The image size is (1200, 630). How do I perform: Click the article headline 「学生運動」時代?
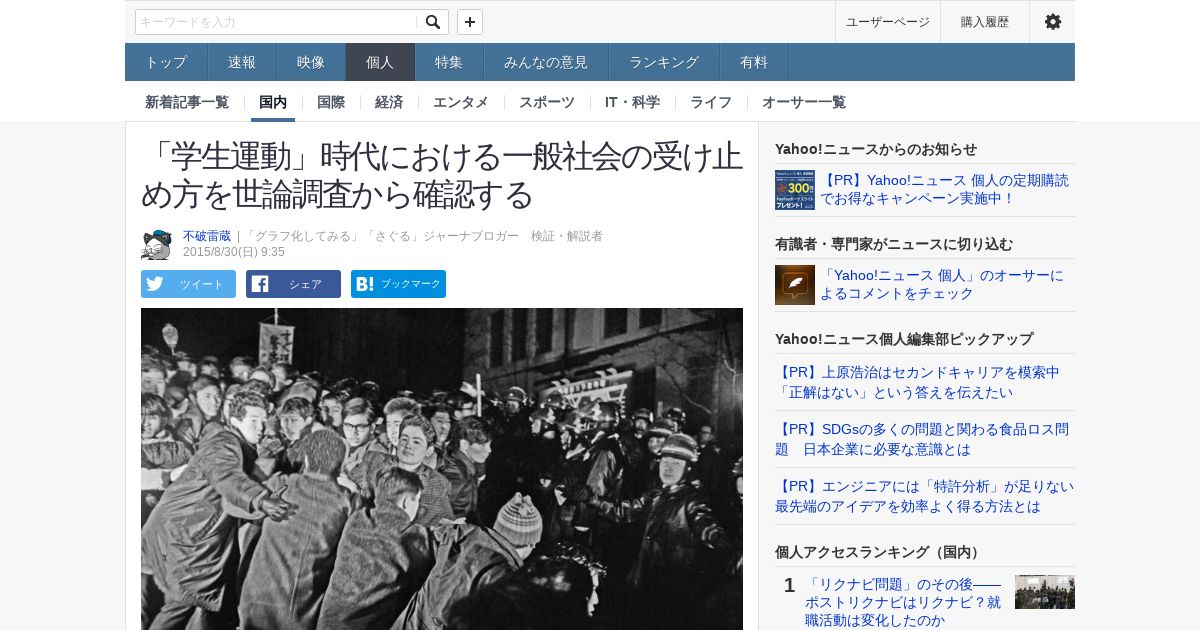point(442,175)
